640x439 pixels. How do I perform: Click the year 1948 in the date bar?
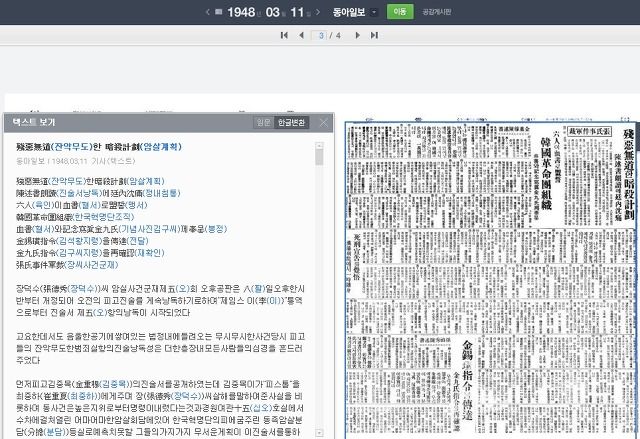(x=241, y=12)
